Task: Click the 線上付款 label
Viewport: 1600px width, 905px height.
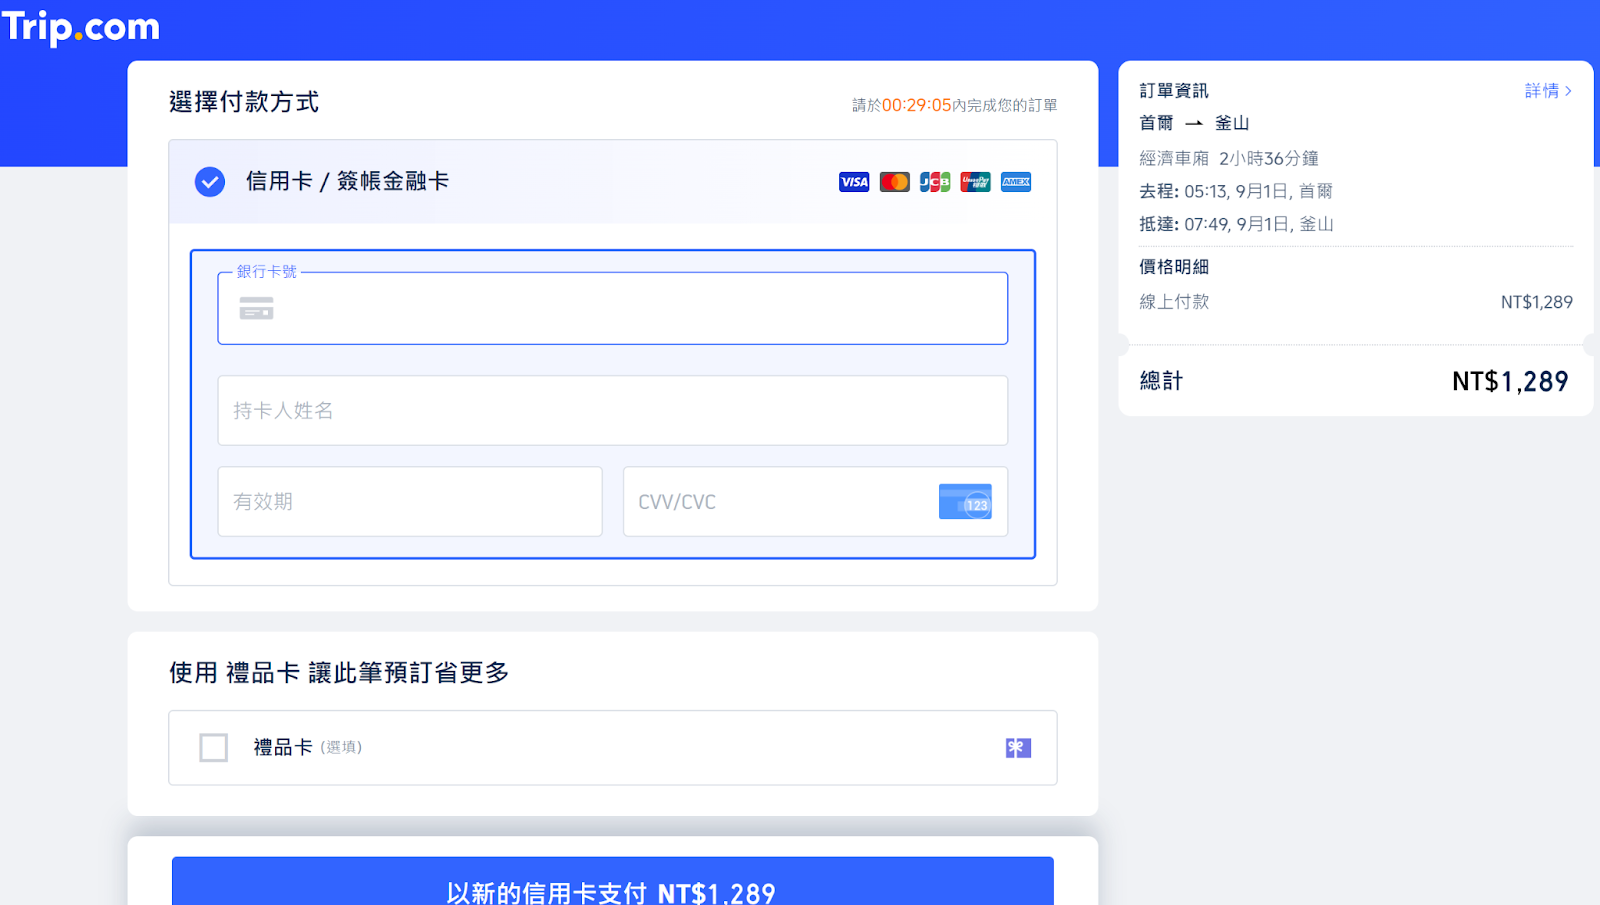Action: (1174, 302)
